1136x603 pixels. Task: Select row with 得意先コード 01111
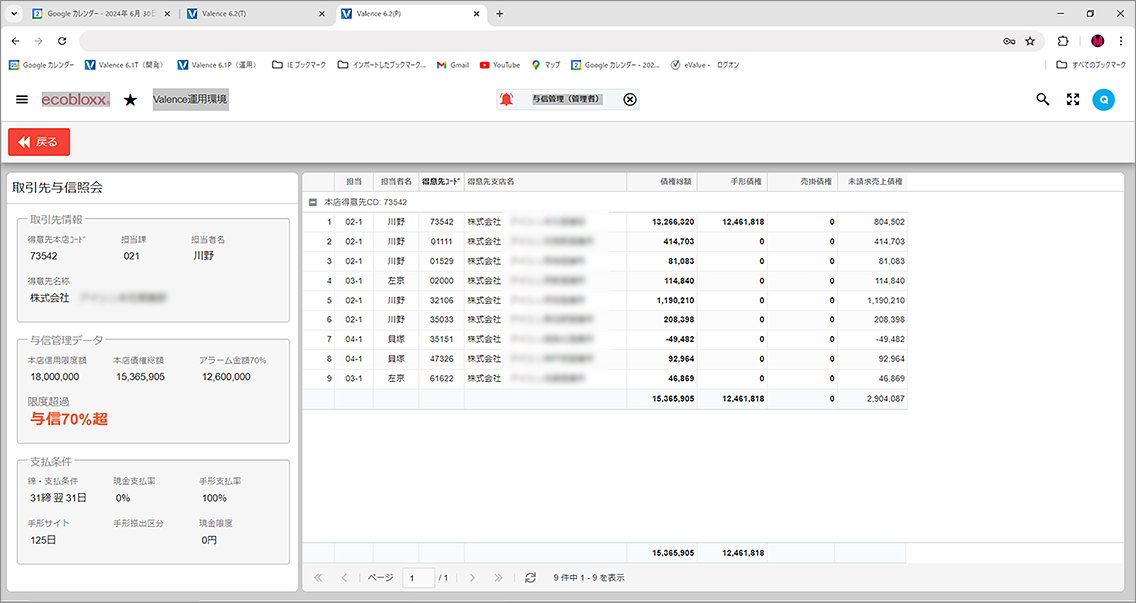pos(605,241)
